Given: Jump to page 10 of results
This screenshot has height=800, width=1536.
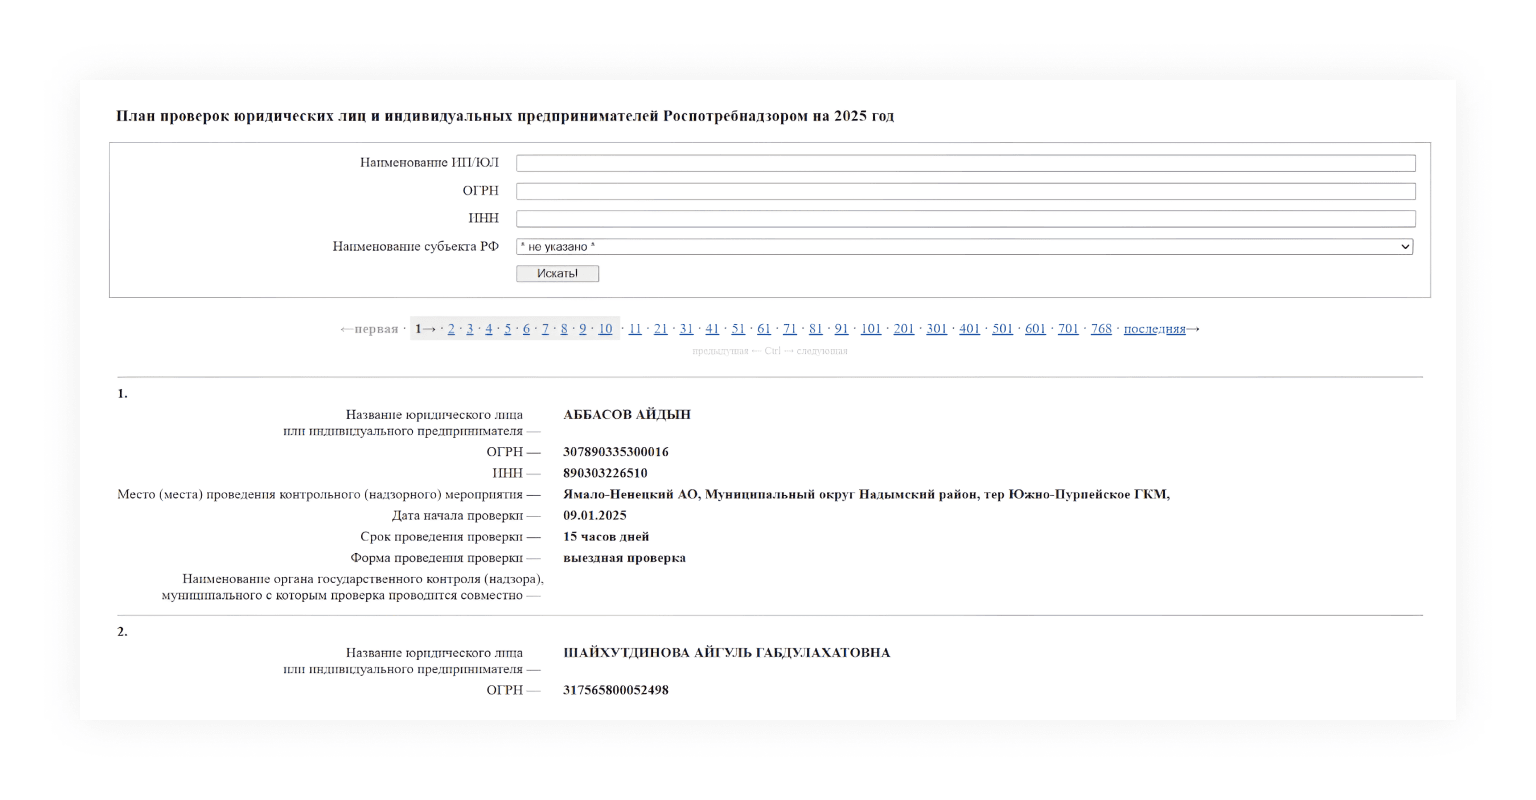Looking at the screenshot, I should click(605, 329).
